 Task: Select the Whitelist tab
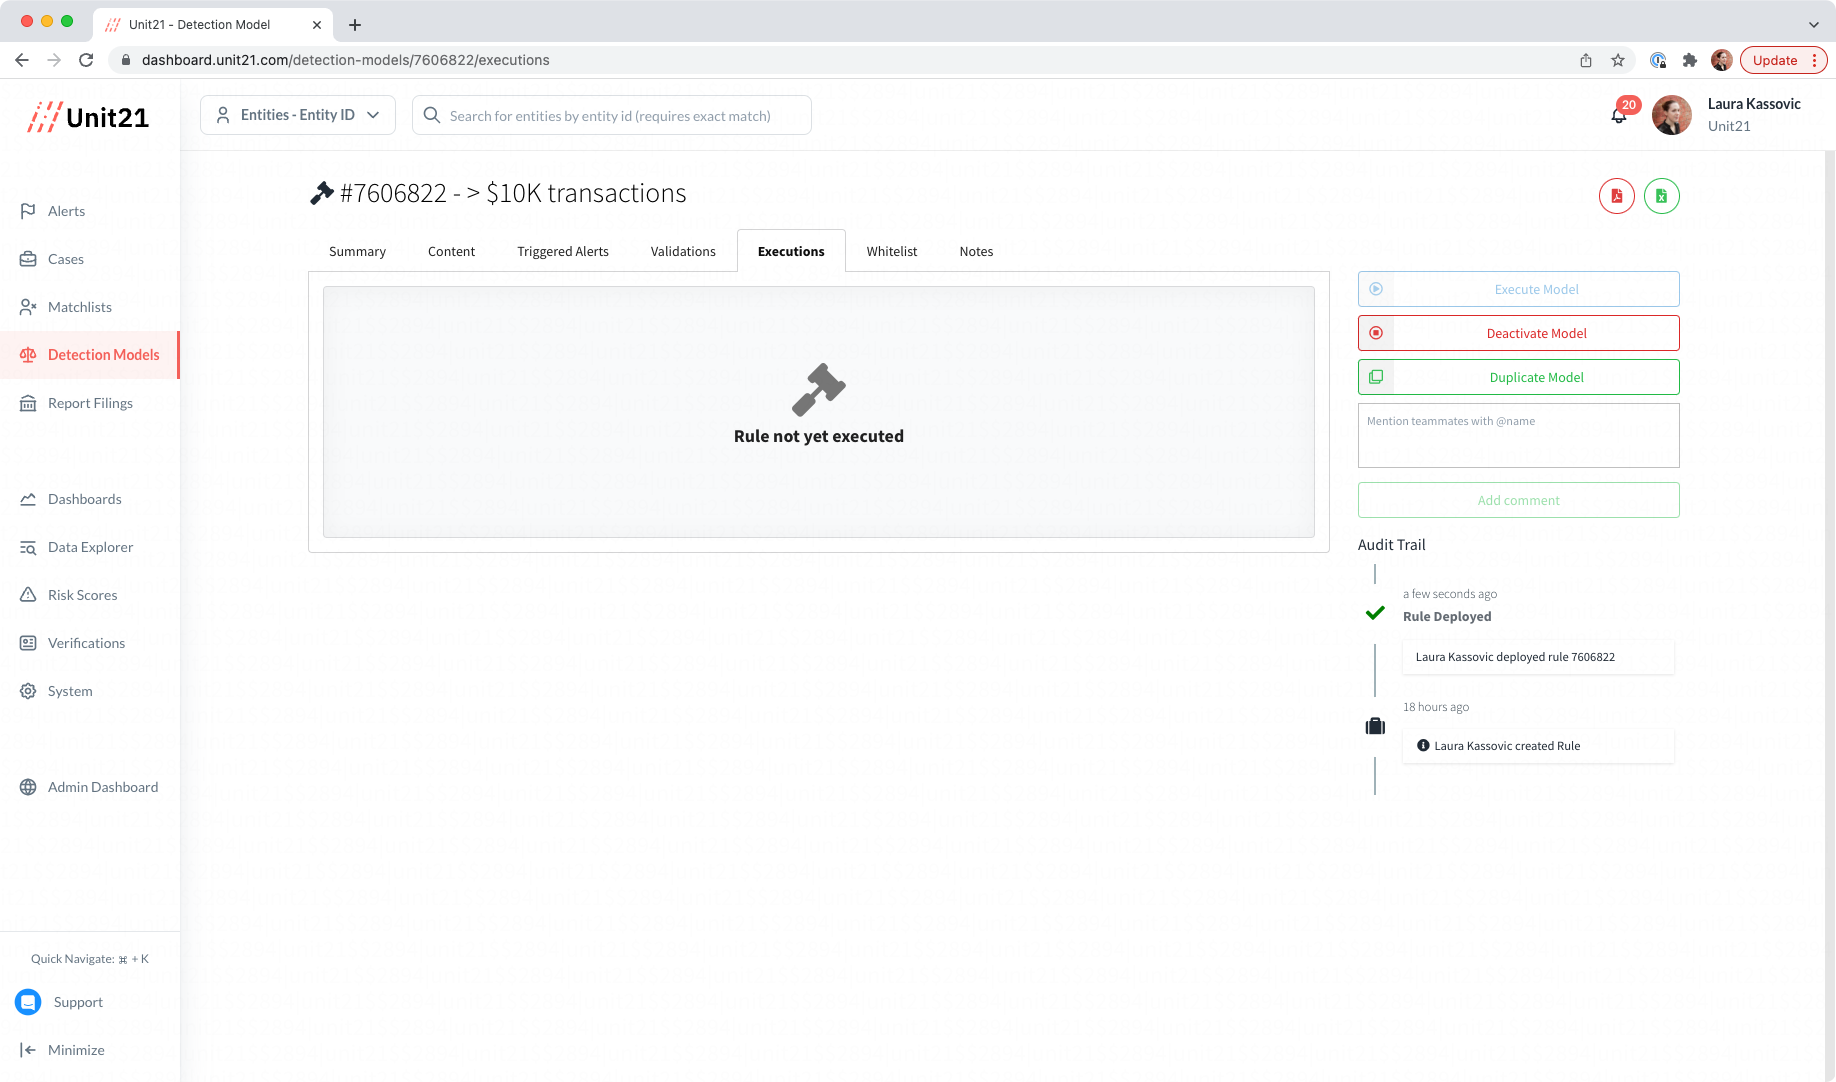pyautogui.click(x=892, y=251)
